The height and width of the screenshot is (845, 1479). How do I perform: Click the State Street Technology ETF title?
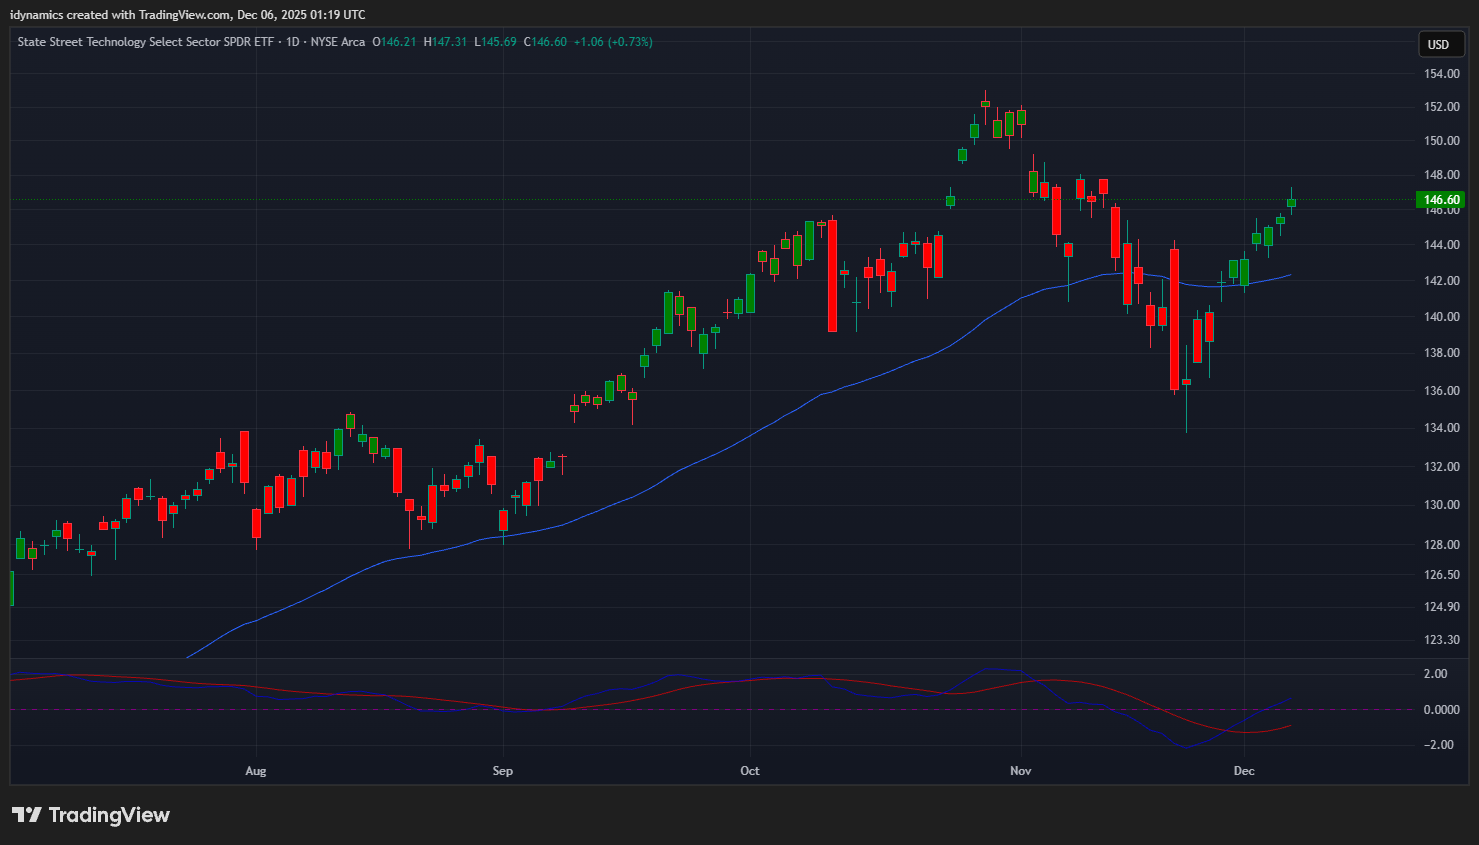tap(145, 42)
